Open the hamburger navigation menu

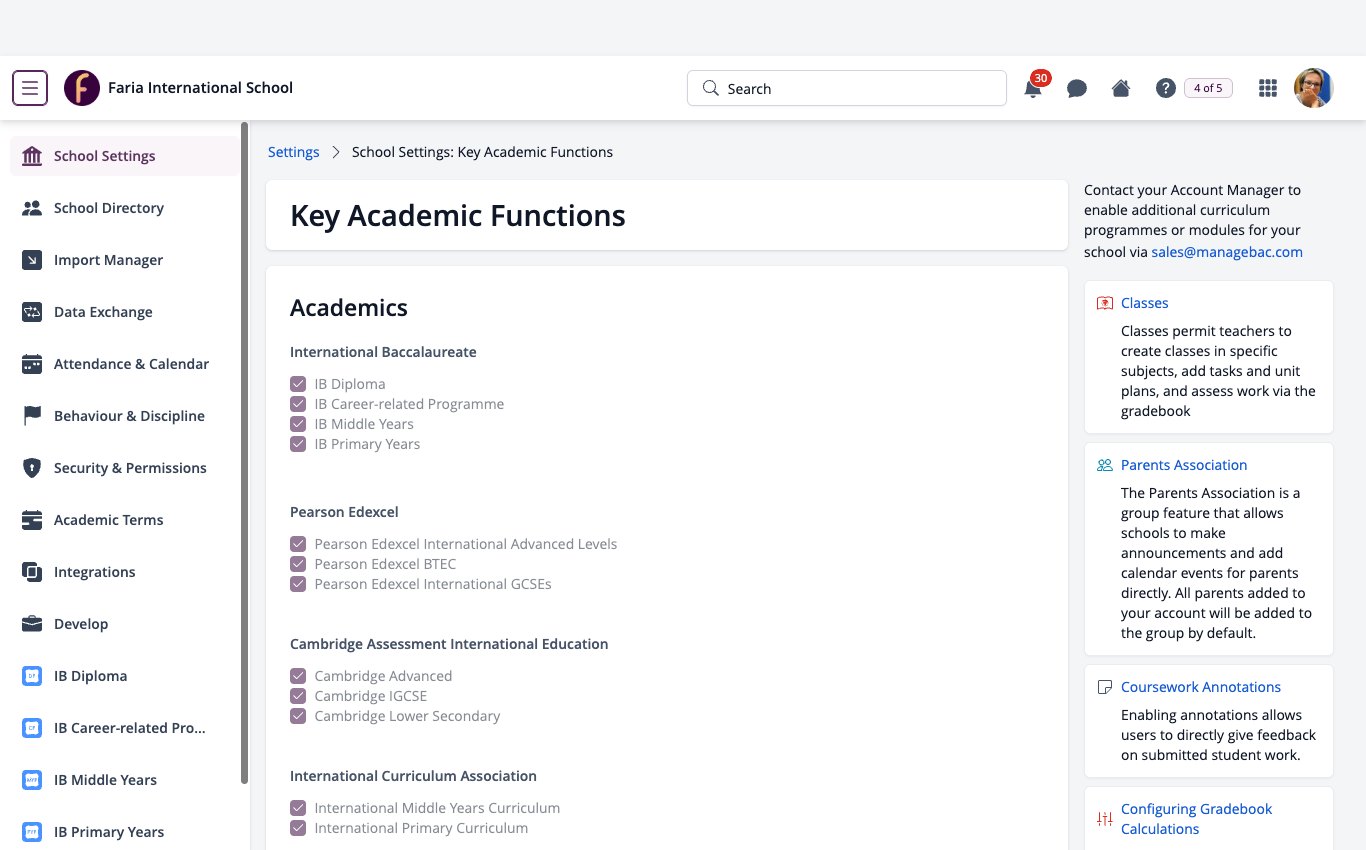click(x=30, y=88)
